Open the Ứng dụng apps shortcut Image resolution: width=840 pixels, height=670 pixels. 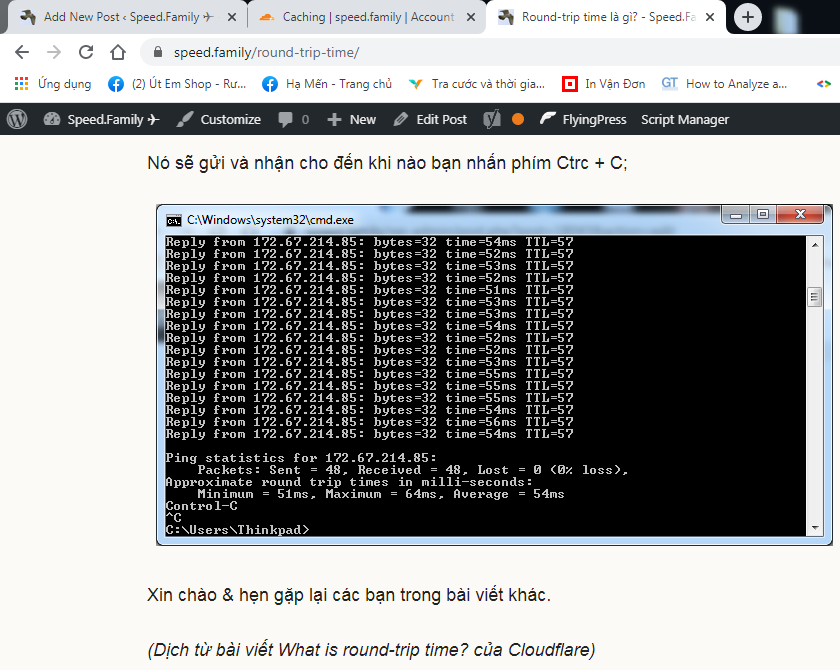(x=53, y=84)
